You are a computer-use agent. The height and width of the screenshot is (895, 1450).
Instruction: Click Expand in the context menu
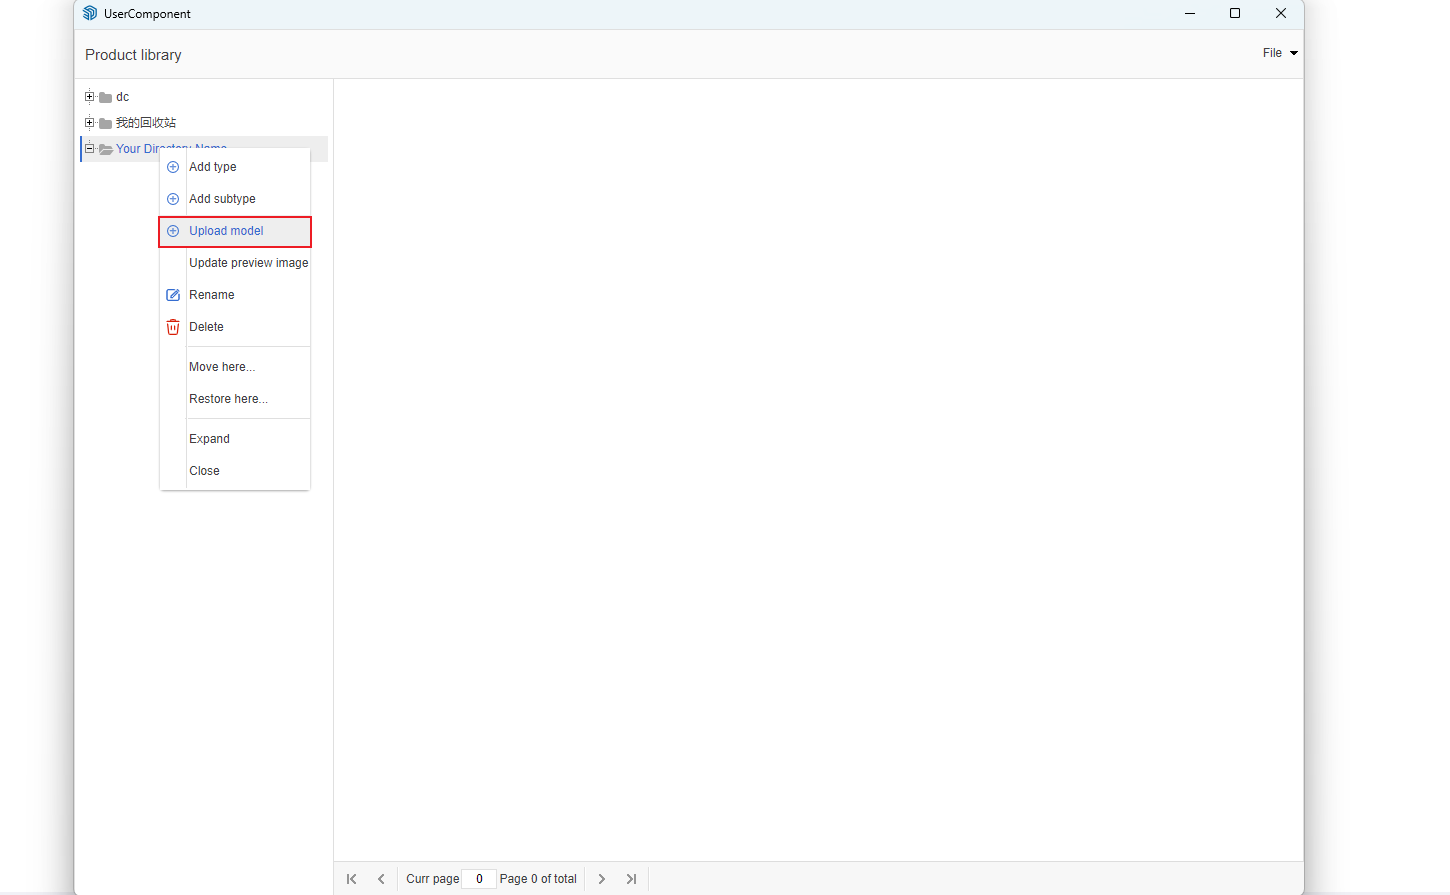pyautogui.click(x=209, y=439)
